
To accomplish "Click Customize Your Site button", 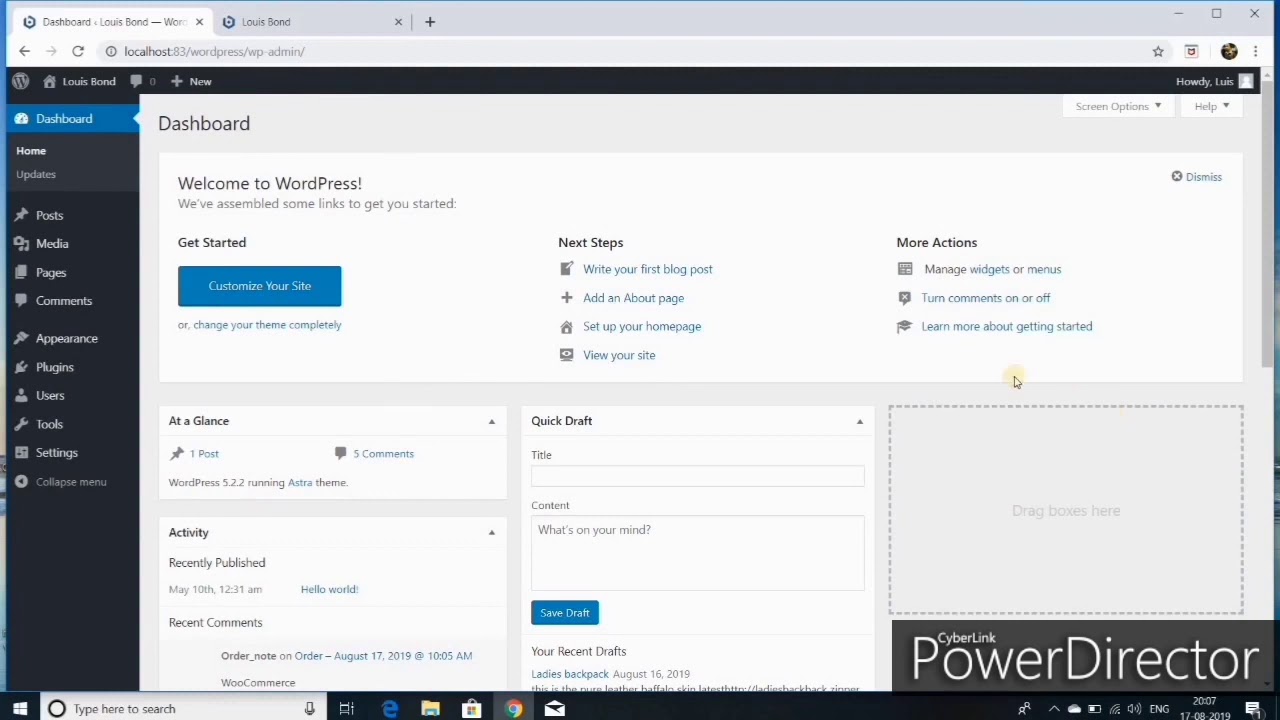I will 260,286.
